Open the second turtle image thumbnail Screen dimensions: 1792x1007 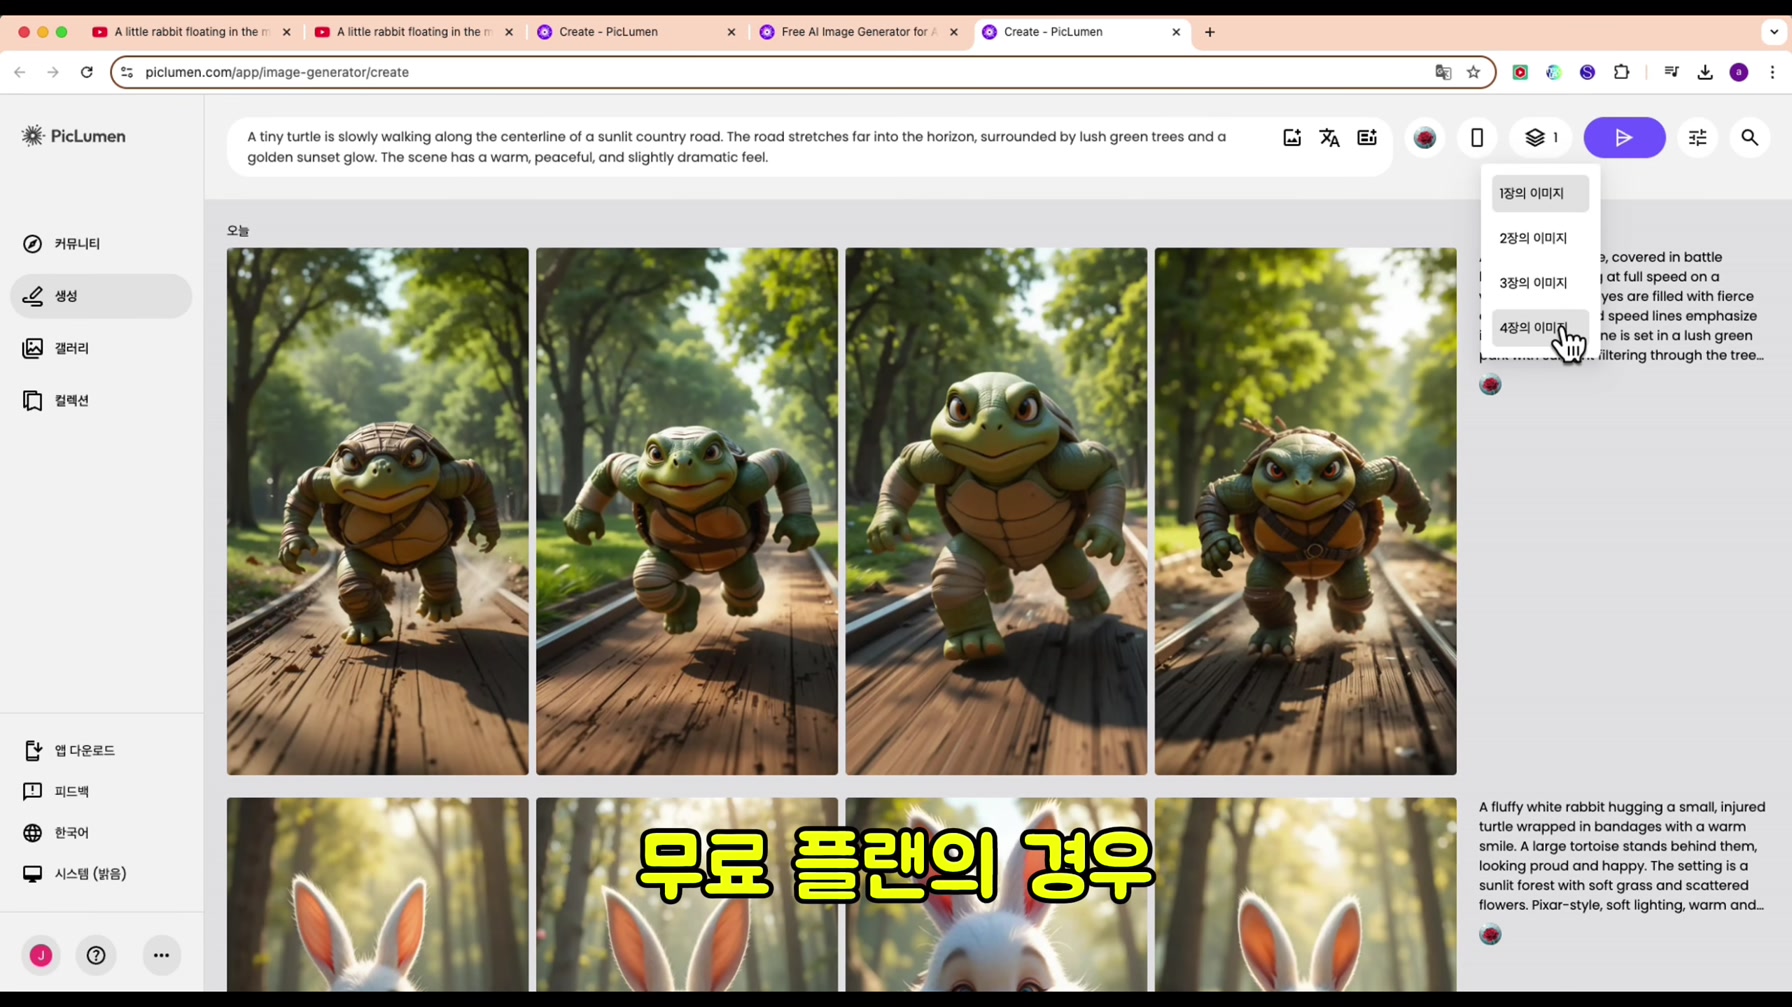coord(687,511)
